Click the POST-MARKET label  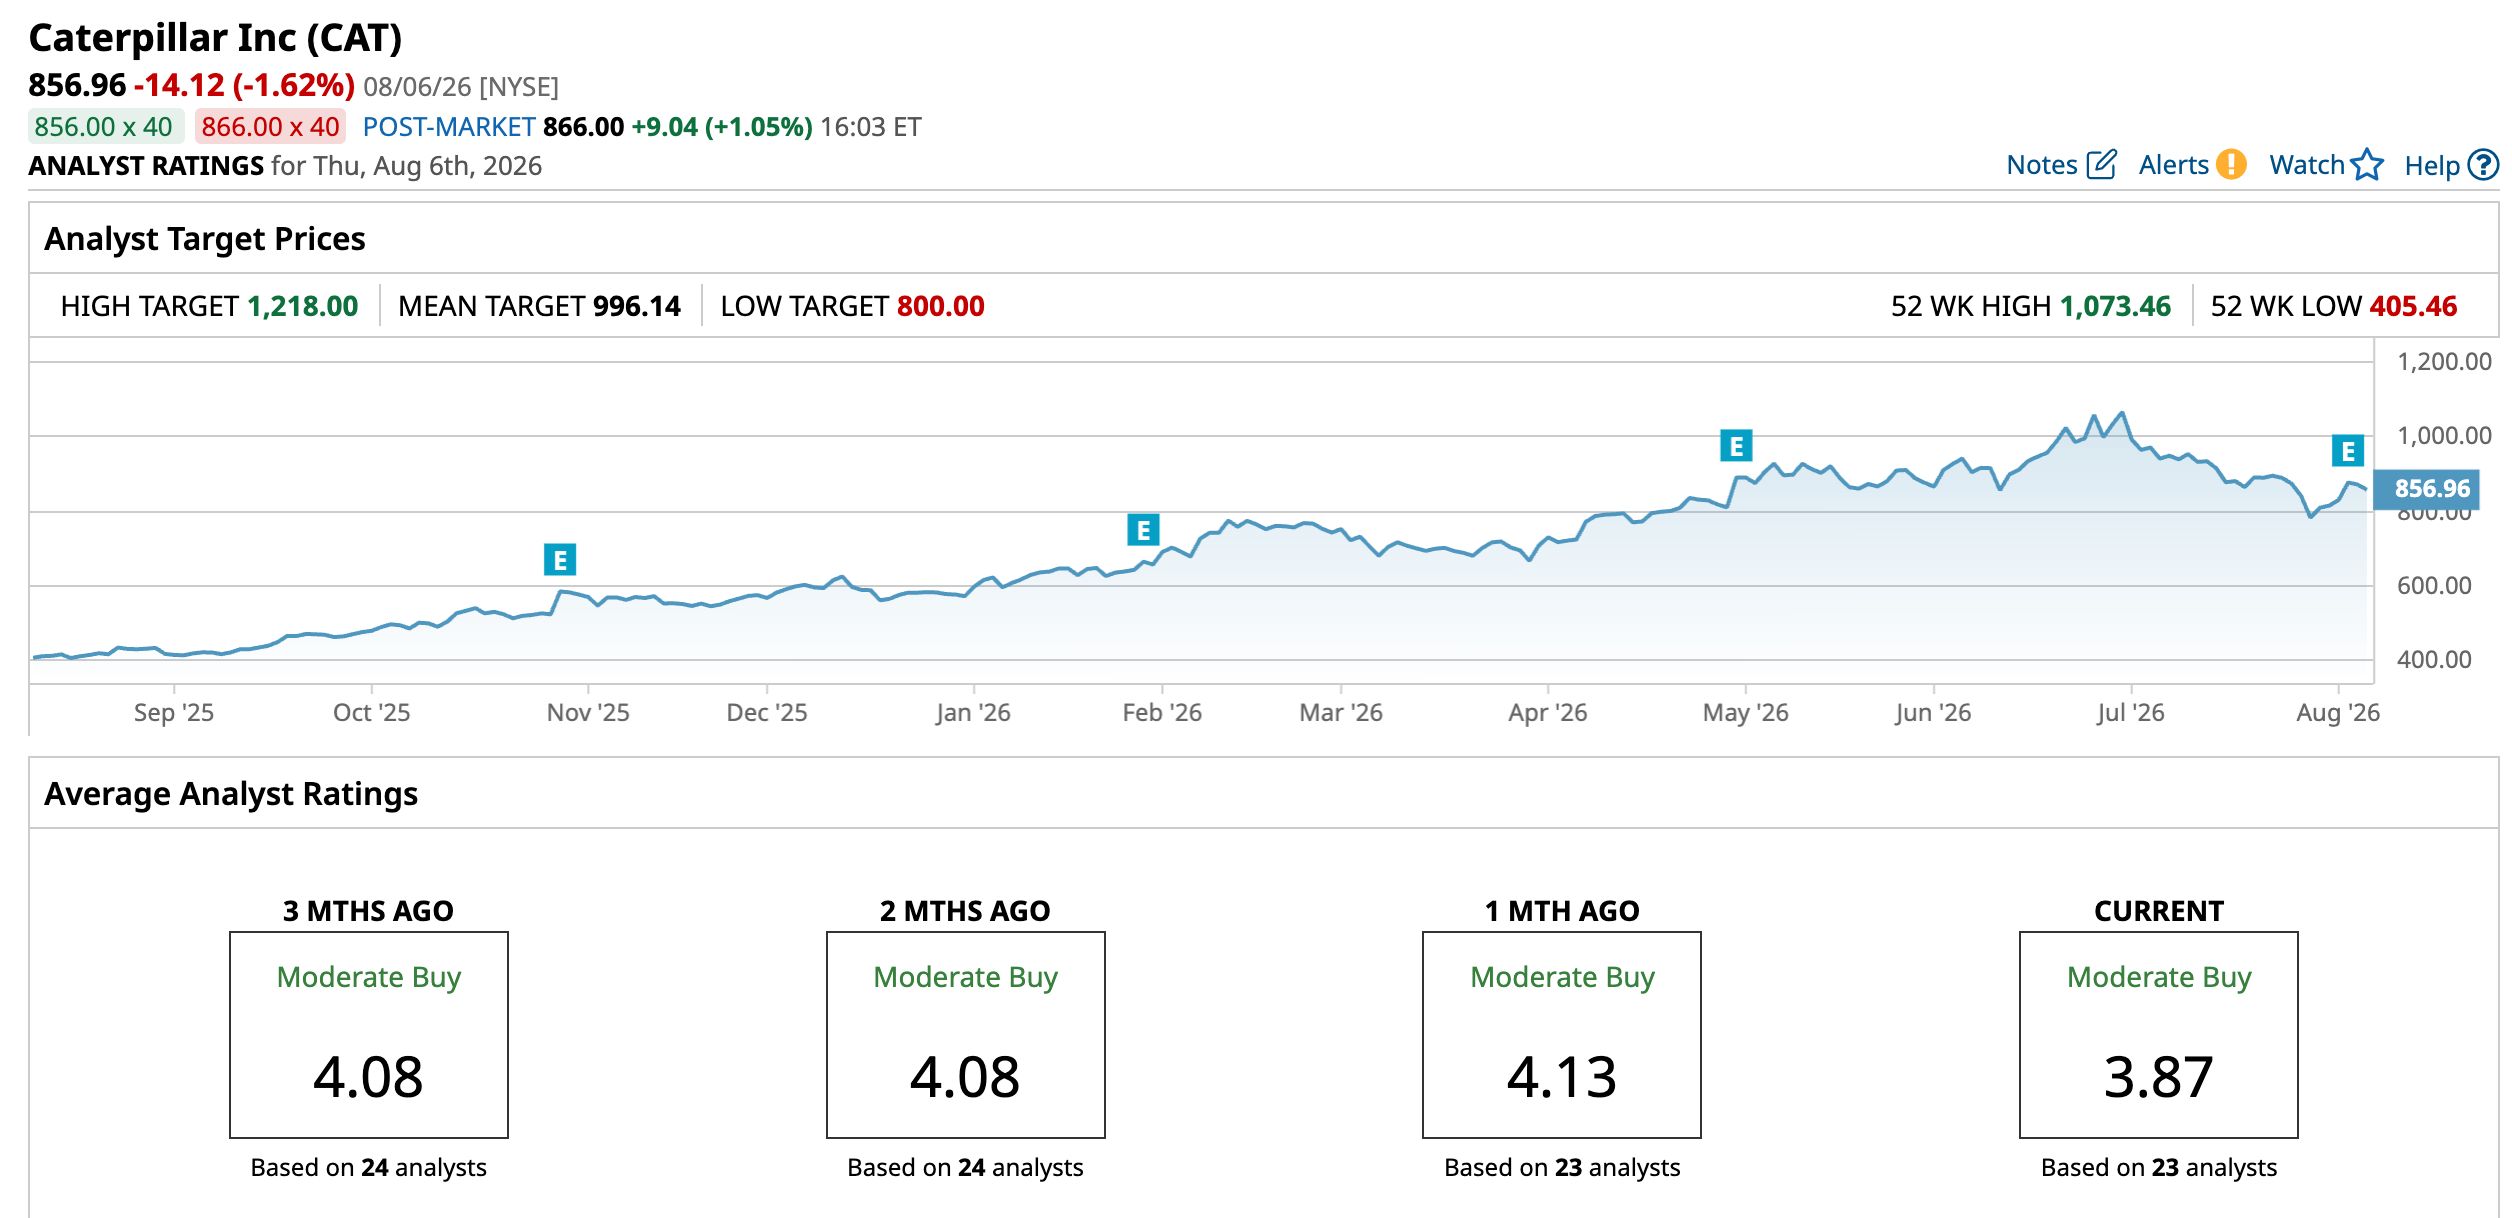pyautogui.click(x=449, y=127)
